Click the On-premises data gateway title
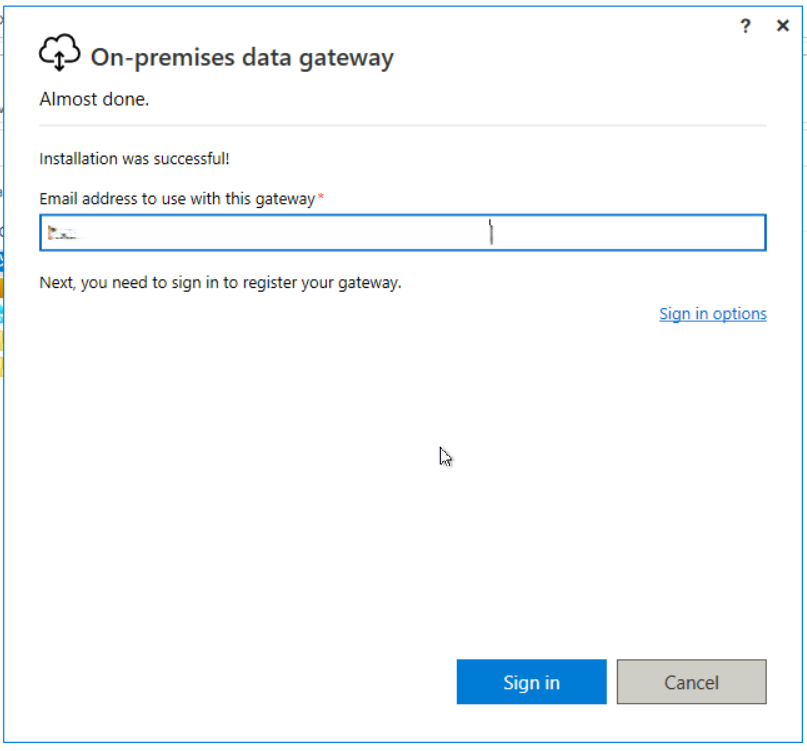This screenshot has height=751, width=807. click(242, 58)
